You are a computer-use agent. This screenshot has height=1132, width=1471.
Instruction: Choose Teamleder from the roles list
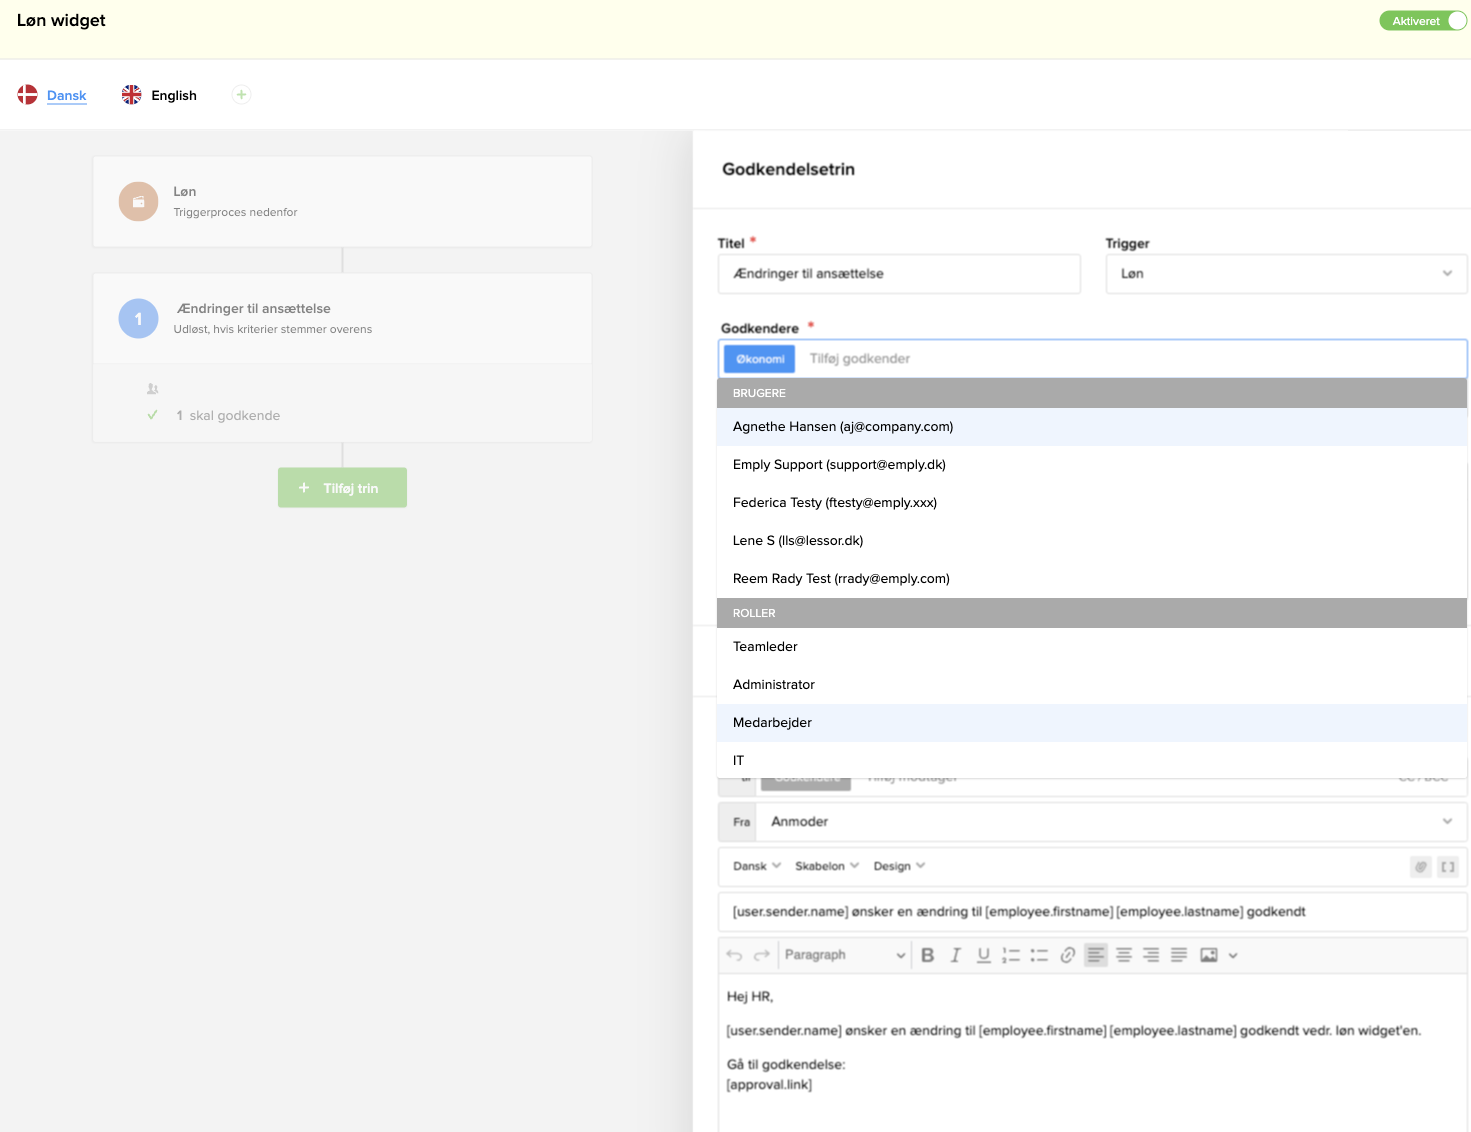coord(765,647)
